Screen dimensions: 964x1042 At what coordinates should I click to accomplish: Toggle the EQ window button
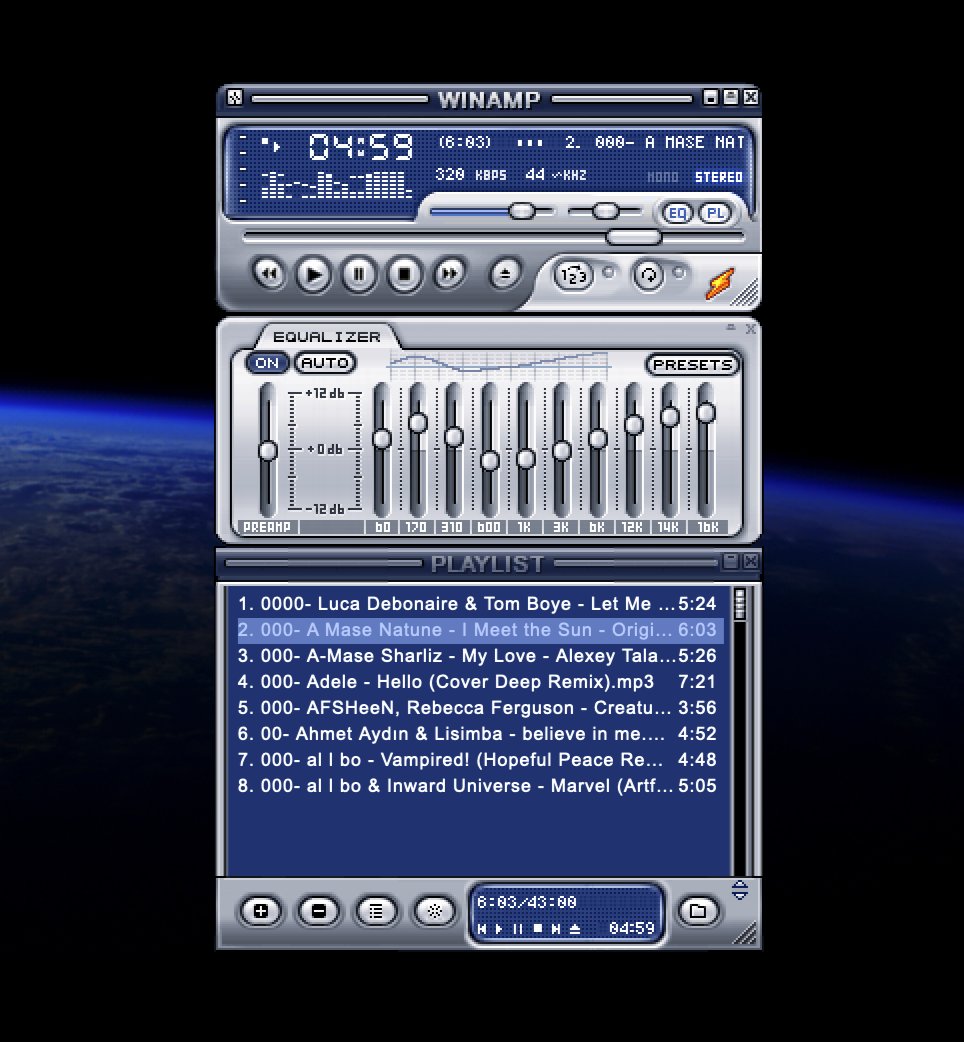(677, 213)
